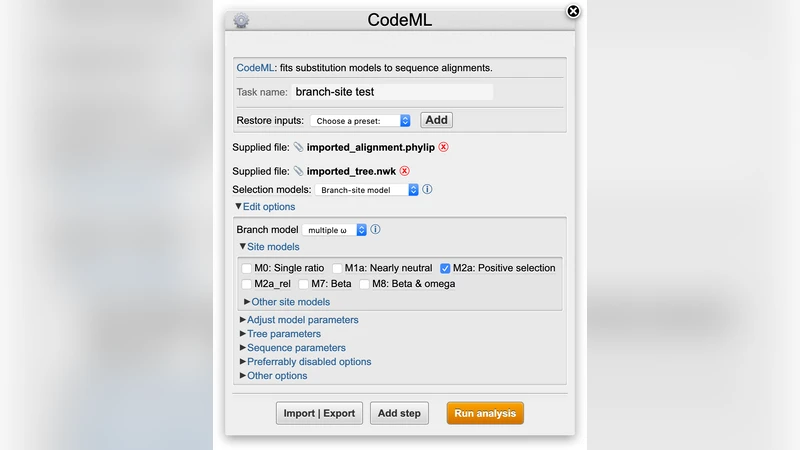Click the gear settings icon
Image resolution: width=800 pixels, height=450 pixels.
coord(241,20)
